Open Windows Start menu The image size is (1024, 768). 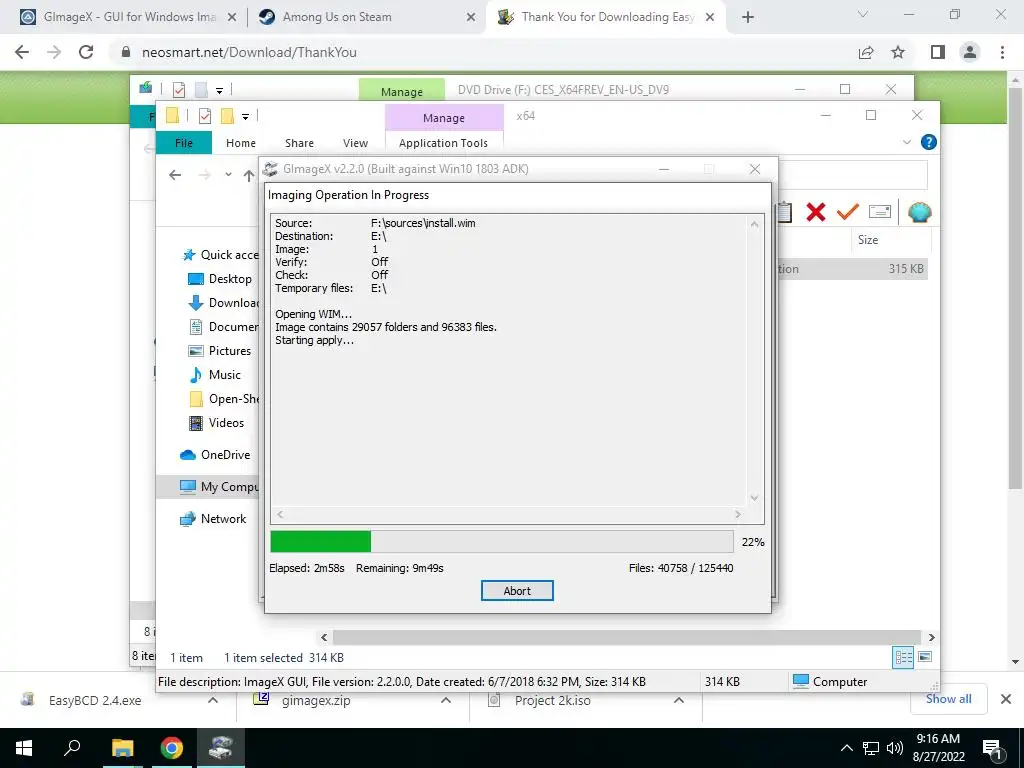[x=24, y=748]
